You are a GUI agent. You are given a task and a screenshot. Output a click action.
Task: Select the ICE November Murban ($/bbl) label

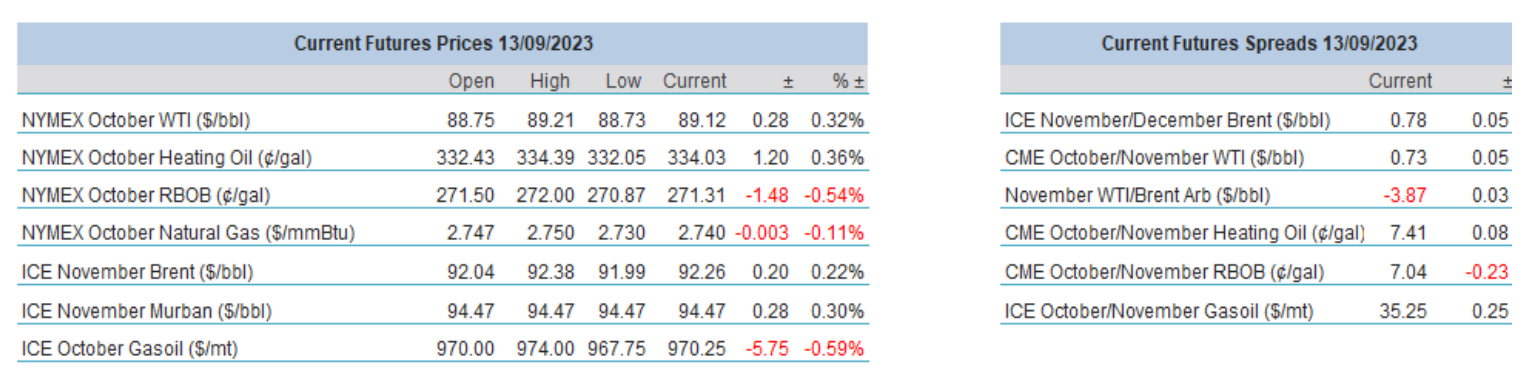[138, 310]
